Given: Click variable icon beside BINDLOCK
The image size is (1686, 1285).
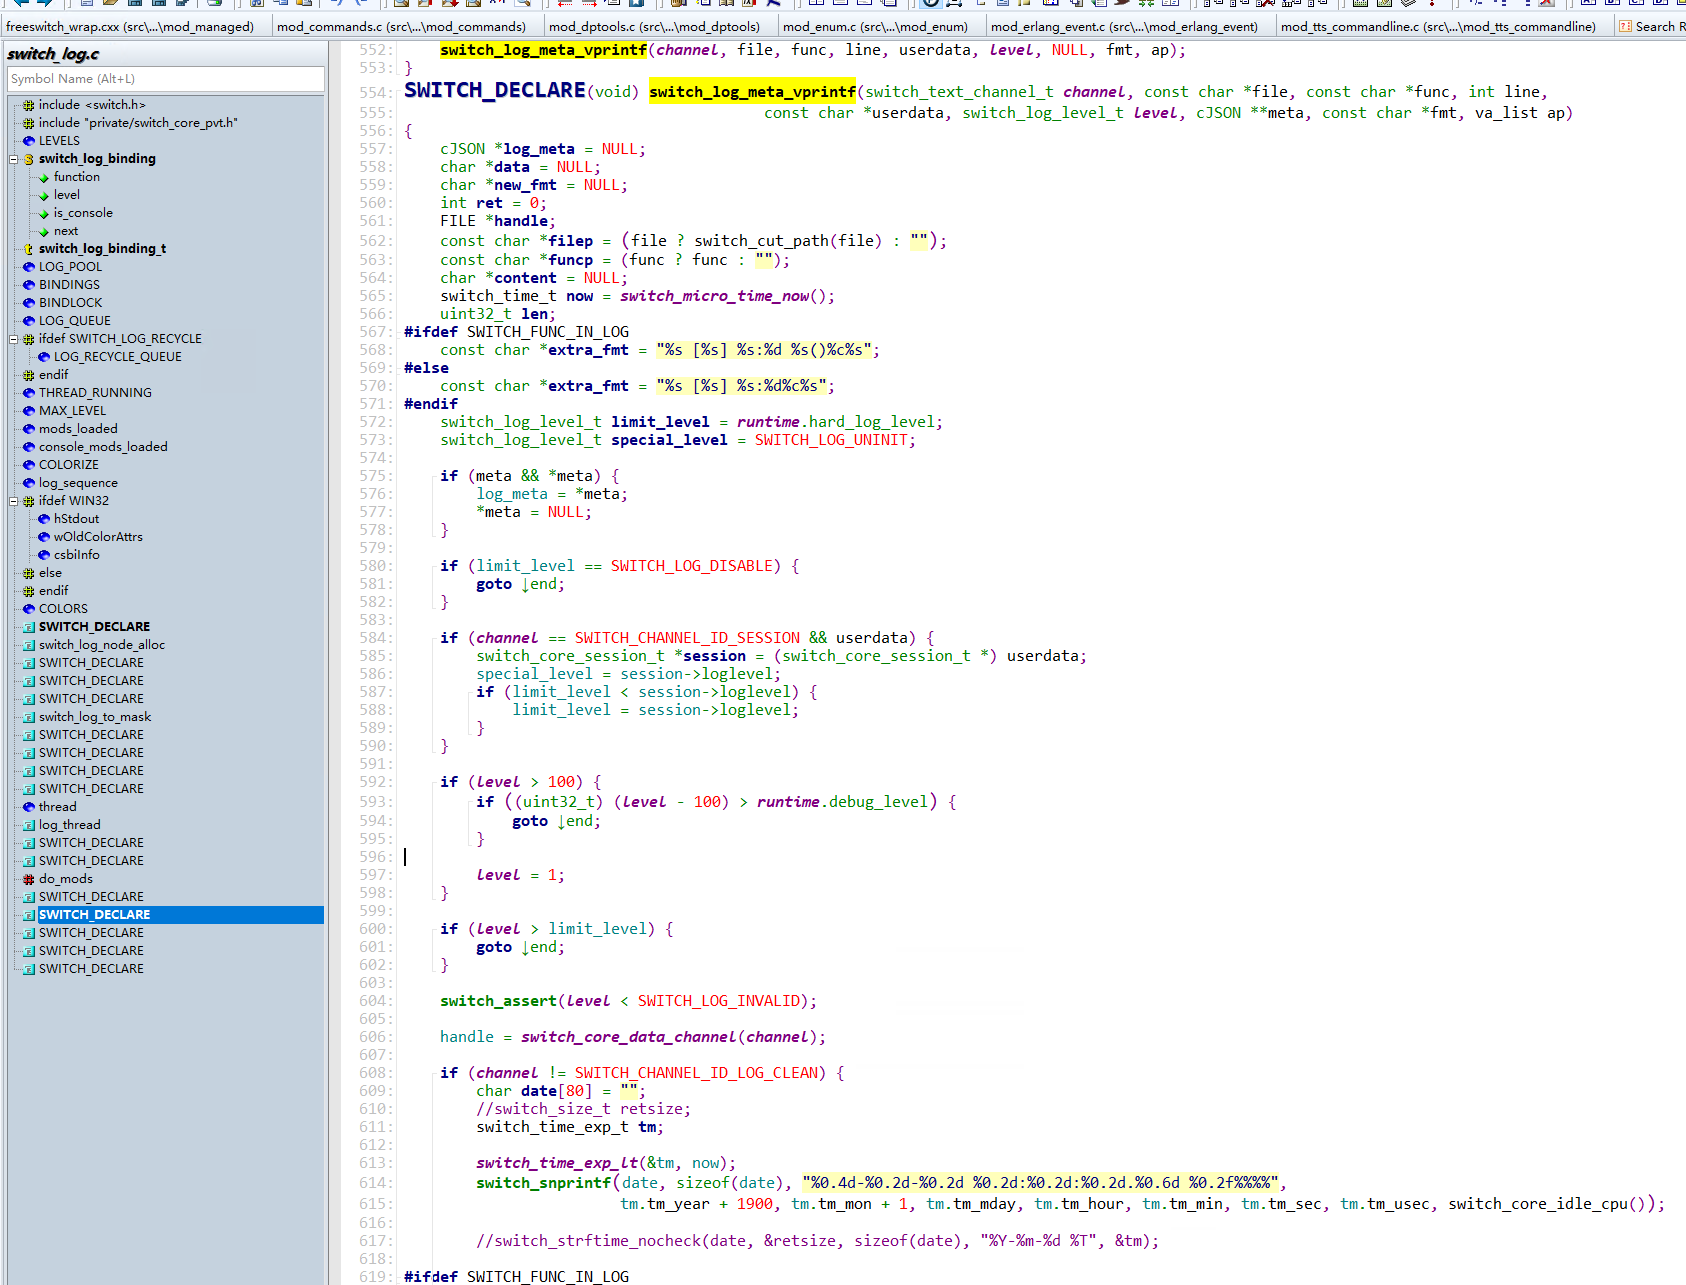Looking at the screenshot, I should point(29,303).
